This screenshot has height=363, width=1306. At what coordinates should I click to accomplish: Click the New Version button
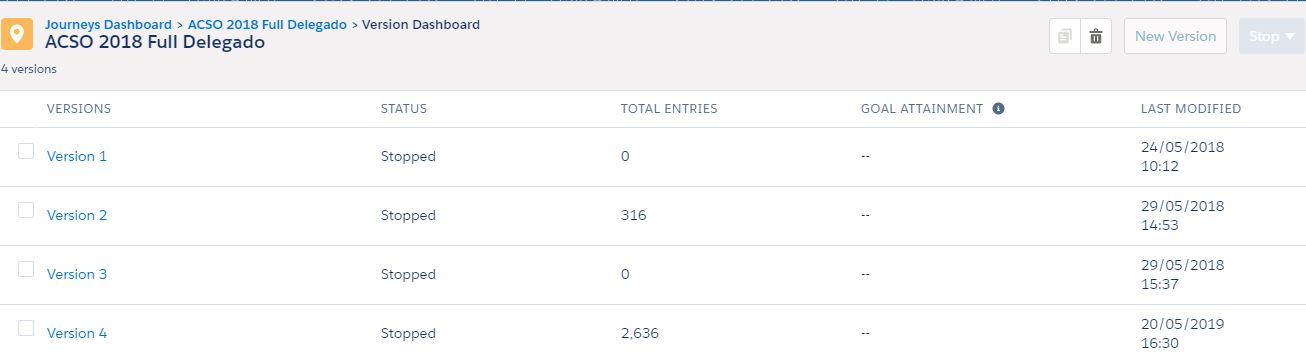(1175, 37)
